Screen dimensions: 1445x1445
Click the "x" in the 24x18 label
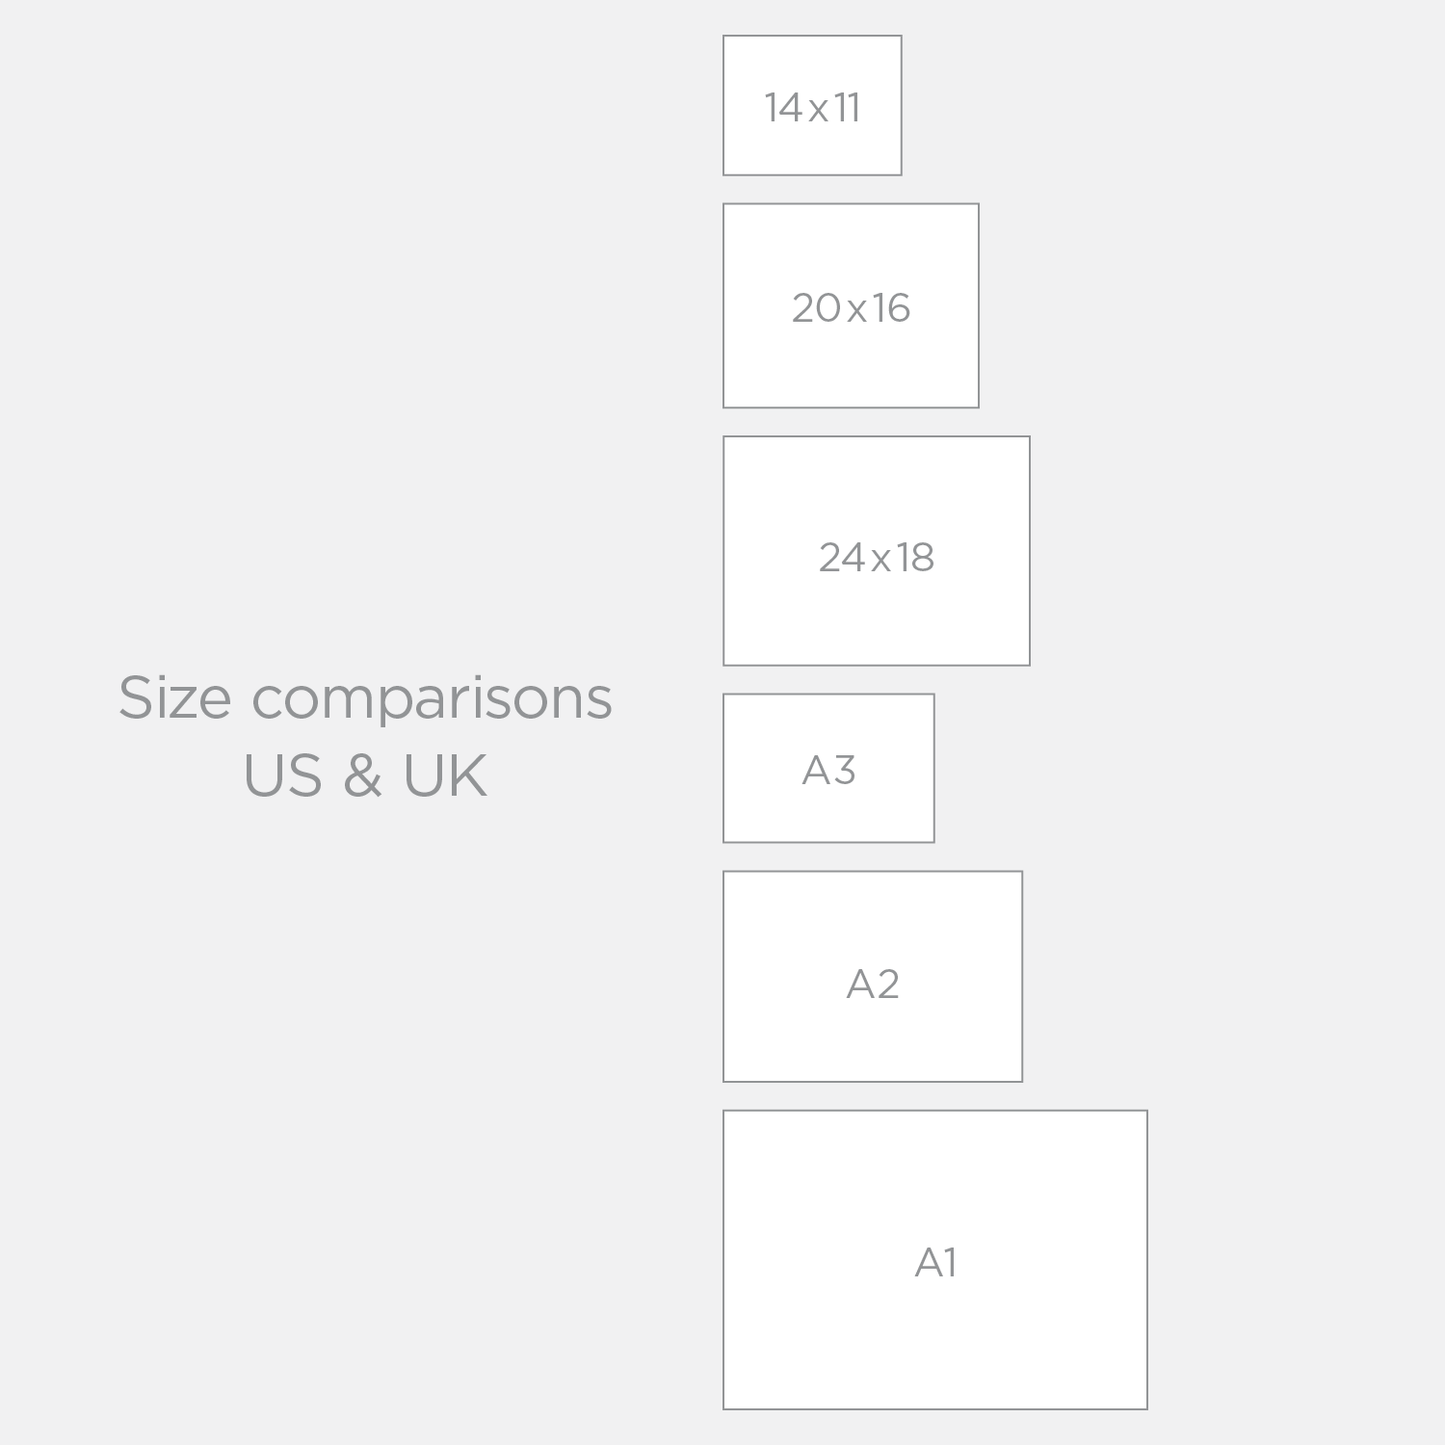(880, 561)
